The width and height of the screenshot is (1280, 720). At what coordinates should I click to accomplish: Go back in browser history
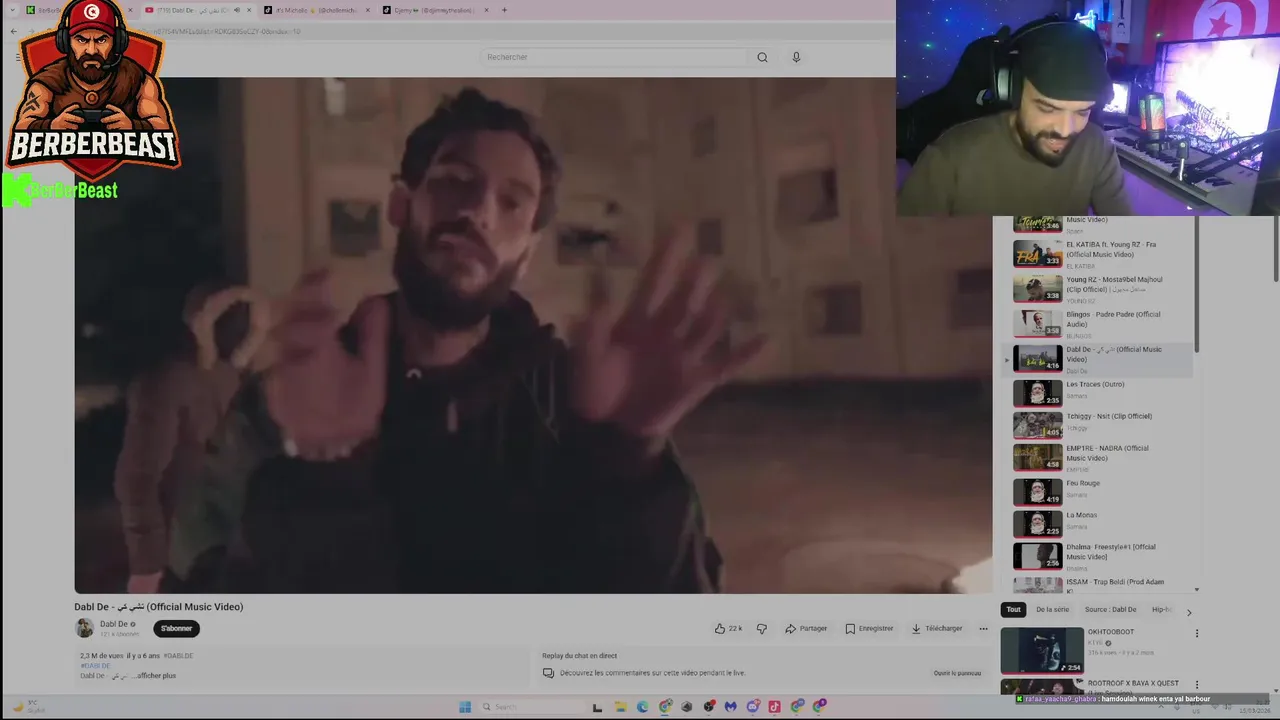pos(14,31)
